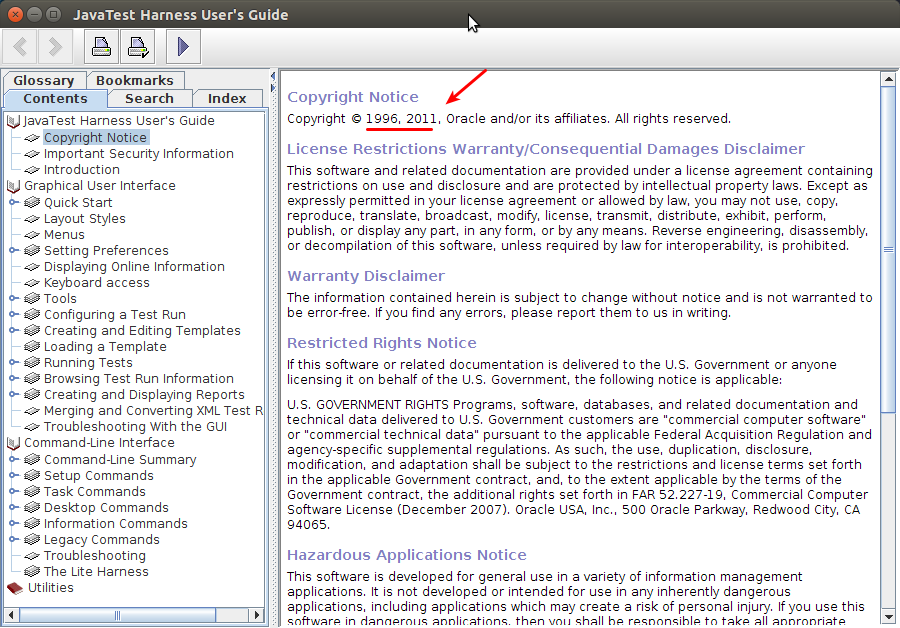Open Page Setup printer icon
The width and height of the screenshot is (900, 628).
point(137,46)
